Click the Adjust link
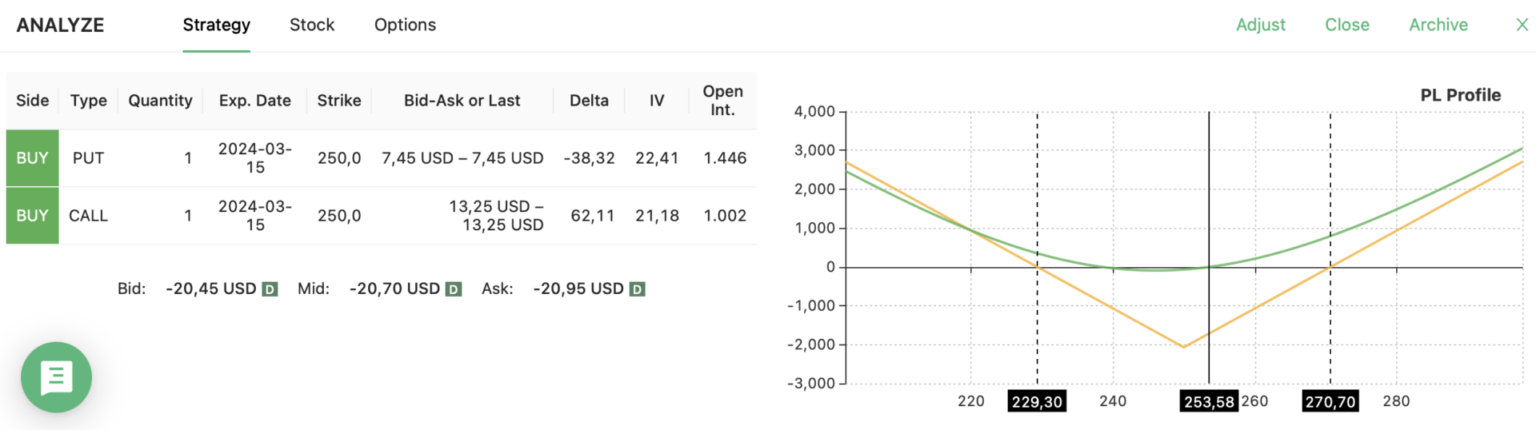This screenshot has height=430, width=1536. coord(1260,25)
